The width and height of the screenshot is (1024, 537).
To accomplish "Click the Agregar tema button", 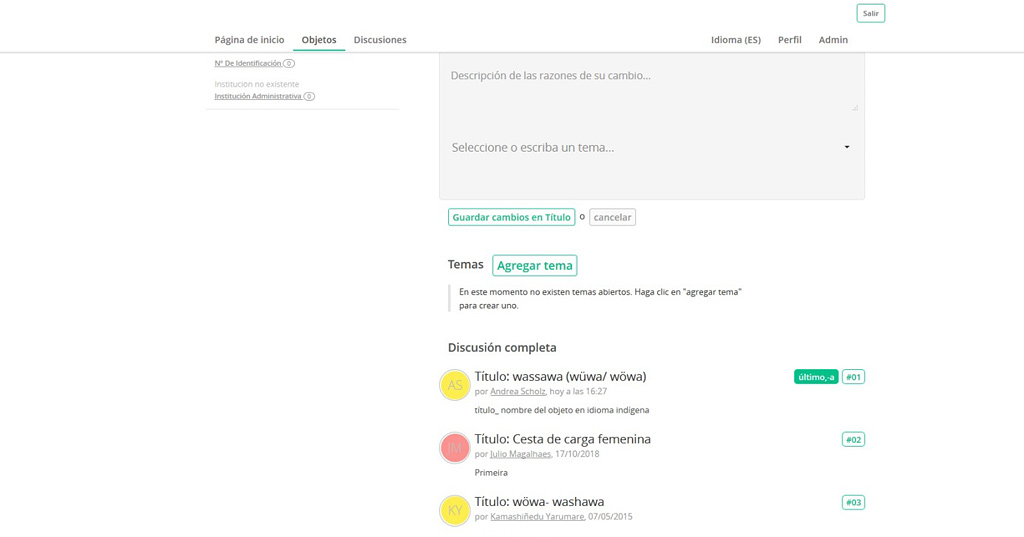I will [534, 265].
